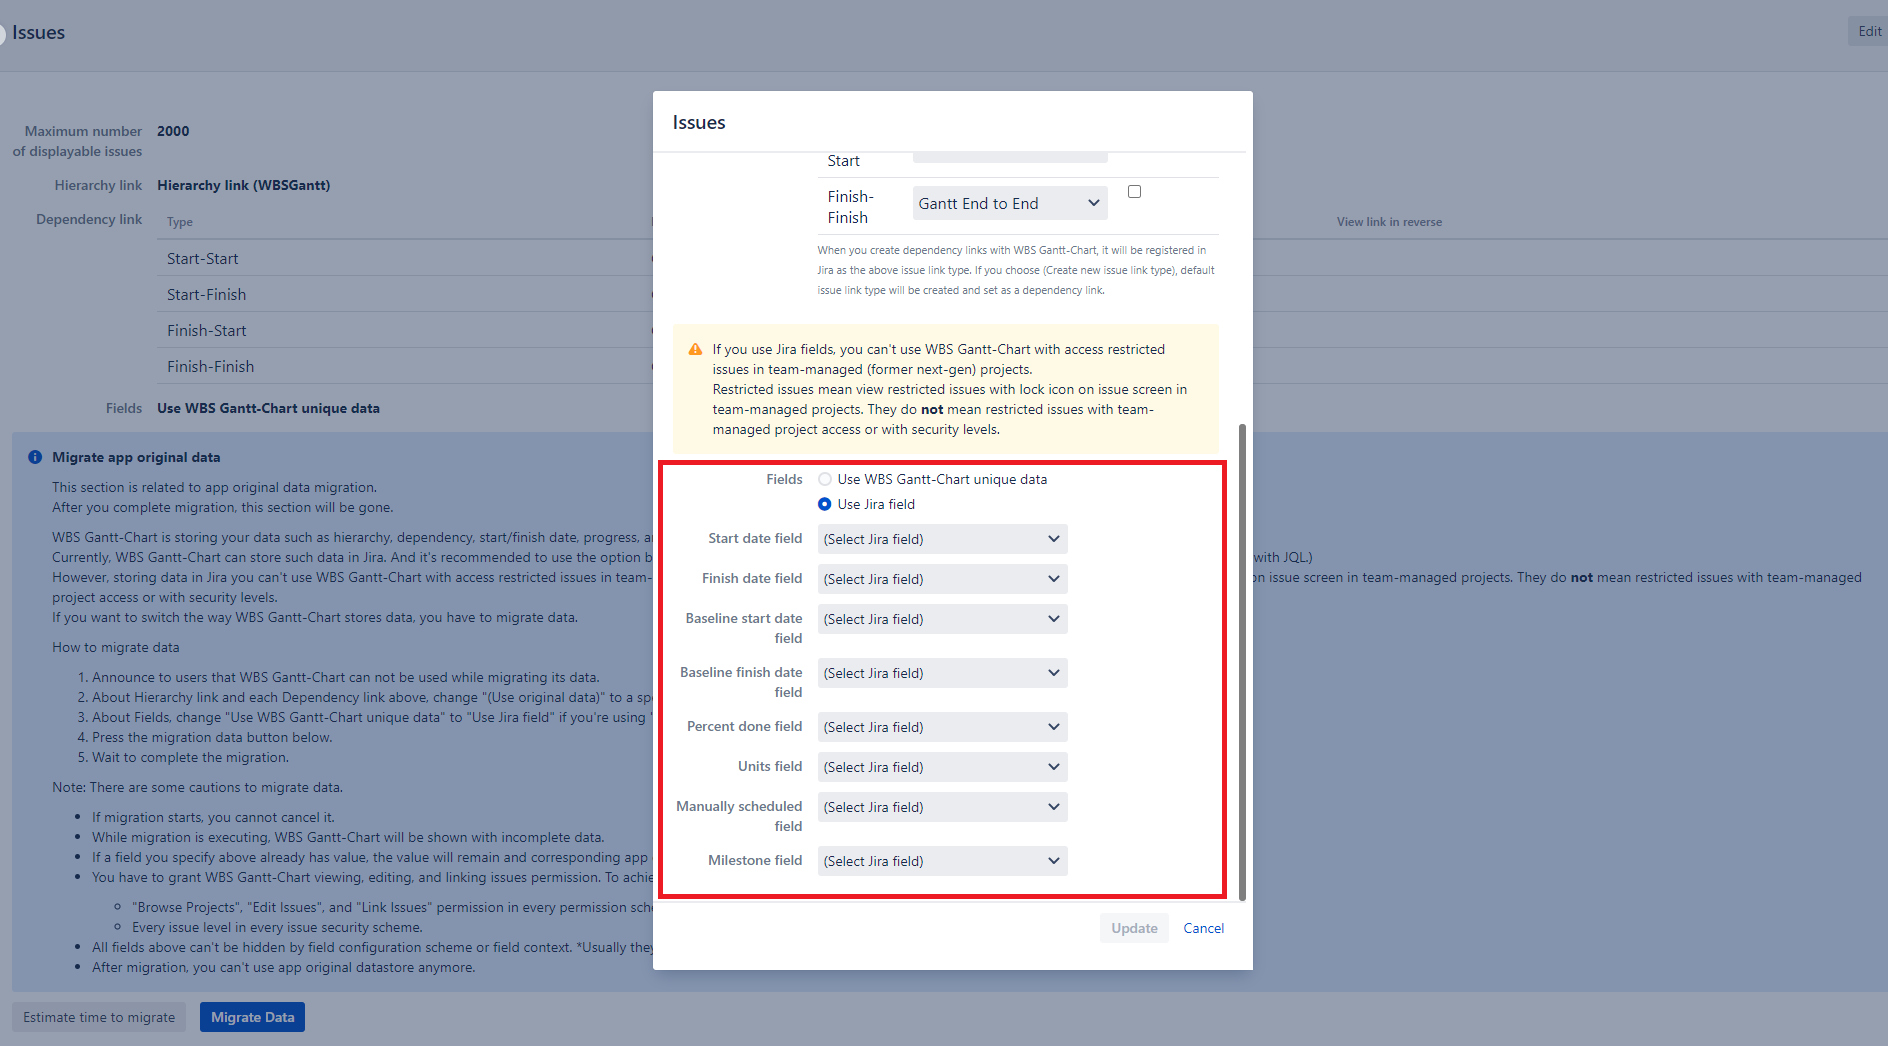Expand the Finish date field dropdown
The height and width of the screenshot is (1046, 1888).
[x=942, y=580]
